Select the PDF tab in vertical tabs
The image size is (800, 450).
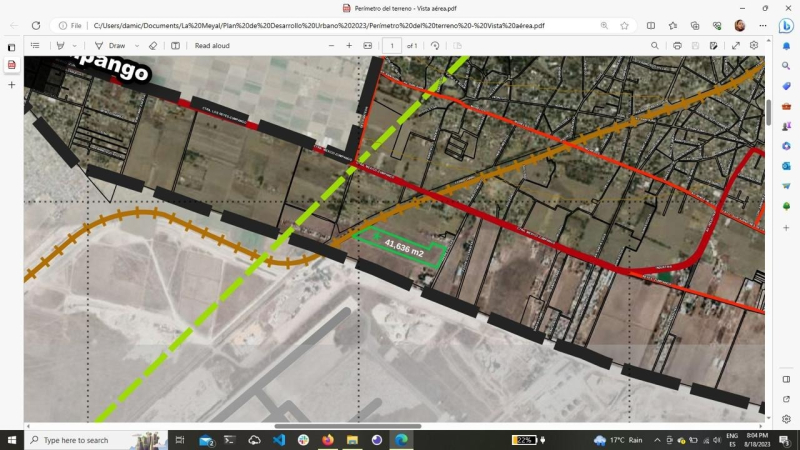[11, 65]
